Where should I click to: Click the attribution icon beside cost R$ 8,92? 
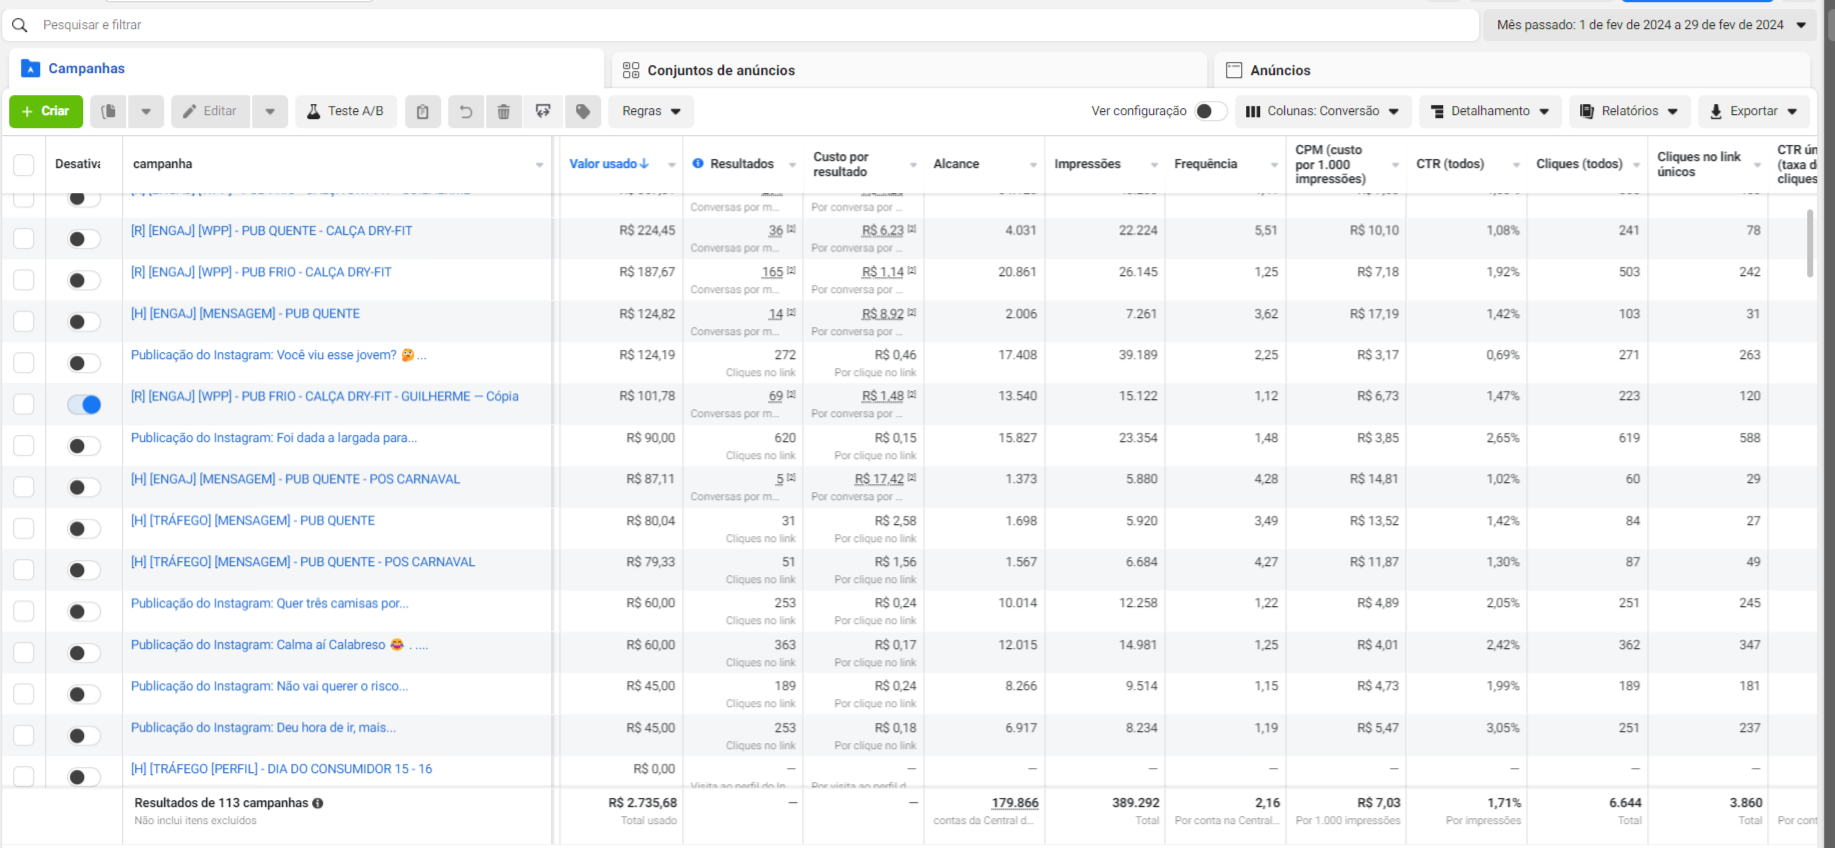tap(911, 313)
